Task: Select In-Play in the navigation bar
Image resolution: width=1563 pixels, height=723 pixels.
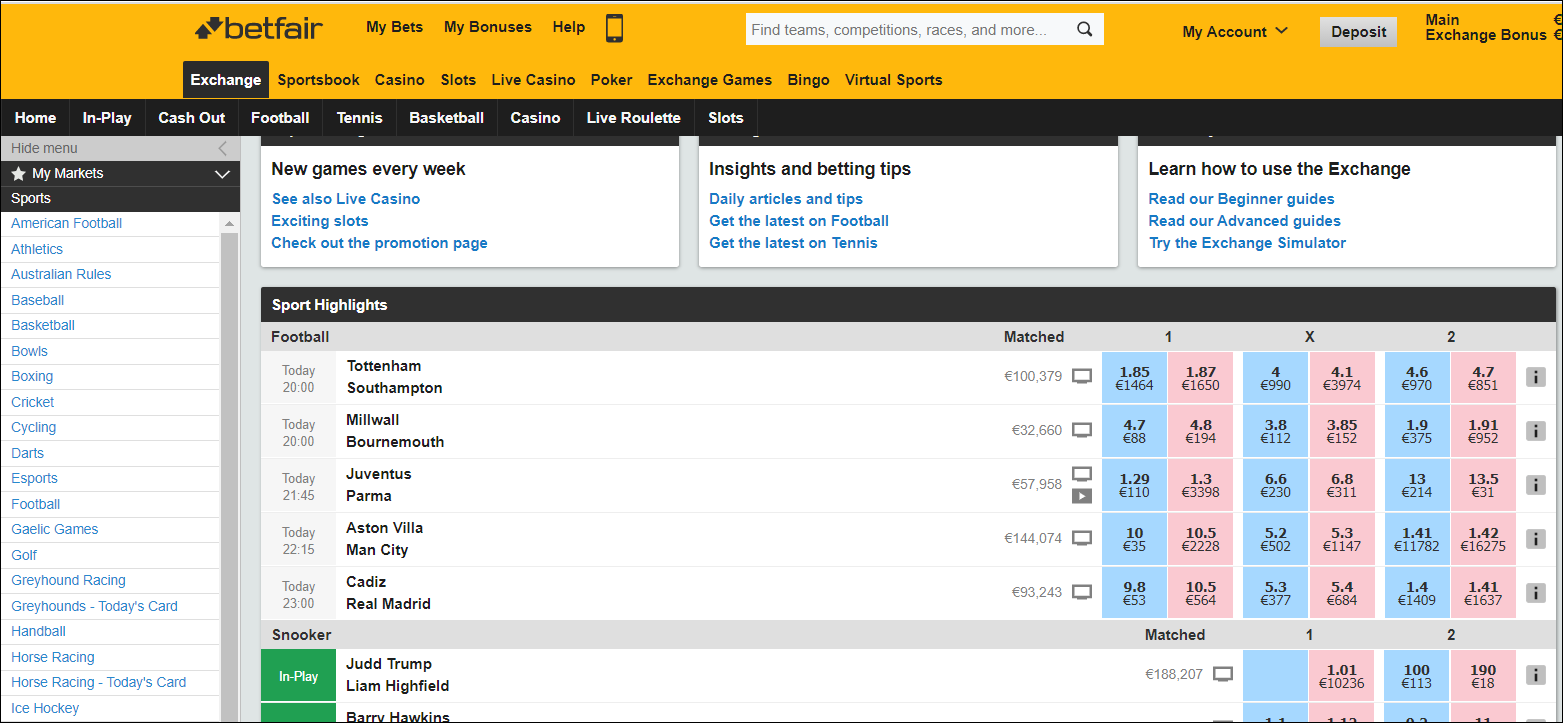Action: click(107, 118)
